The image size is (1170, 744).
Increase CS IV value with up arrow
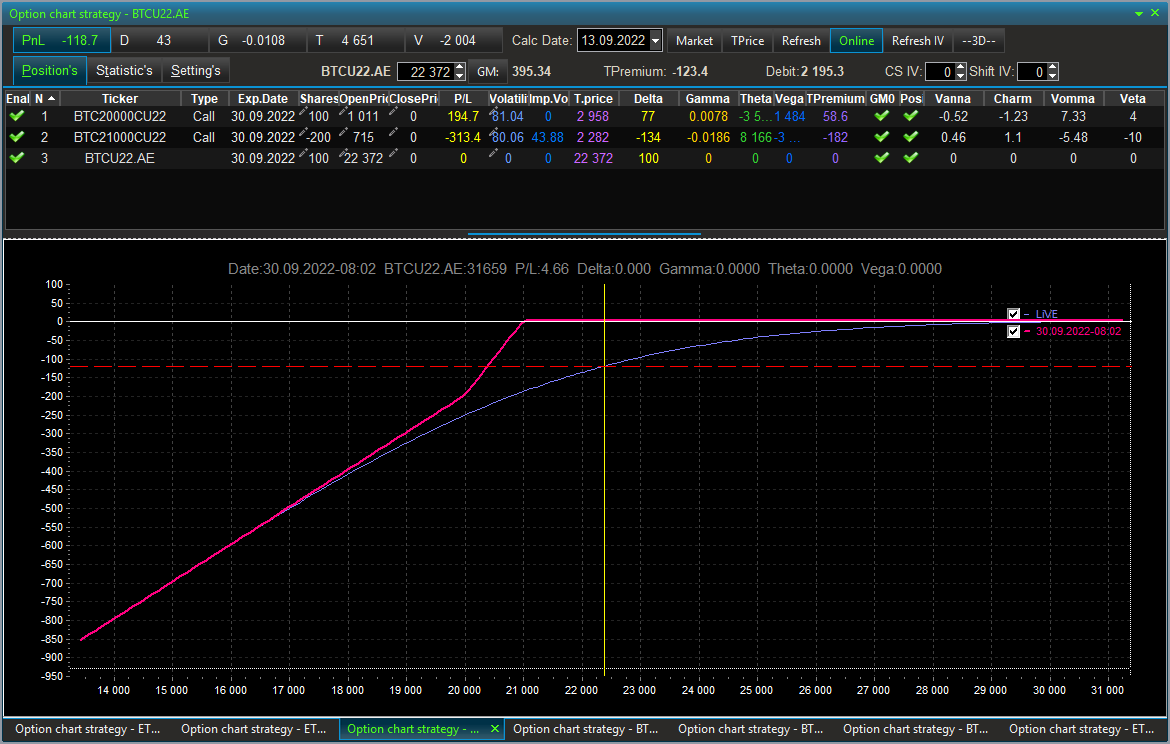[x=960, y=67]
